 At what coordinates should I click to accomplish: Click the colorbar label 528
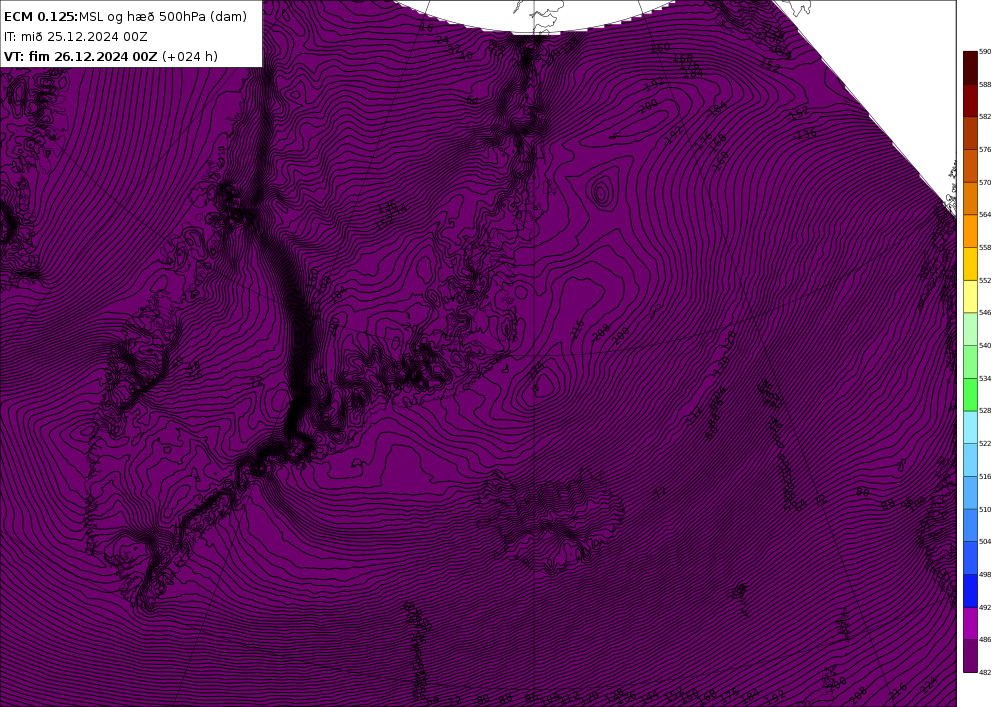[985, 411]
